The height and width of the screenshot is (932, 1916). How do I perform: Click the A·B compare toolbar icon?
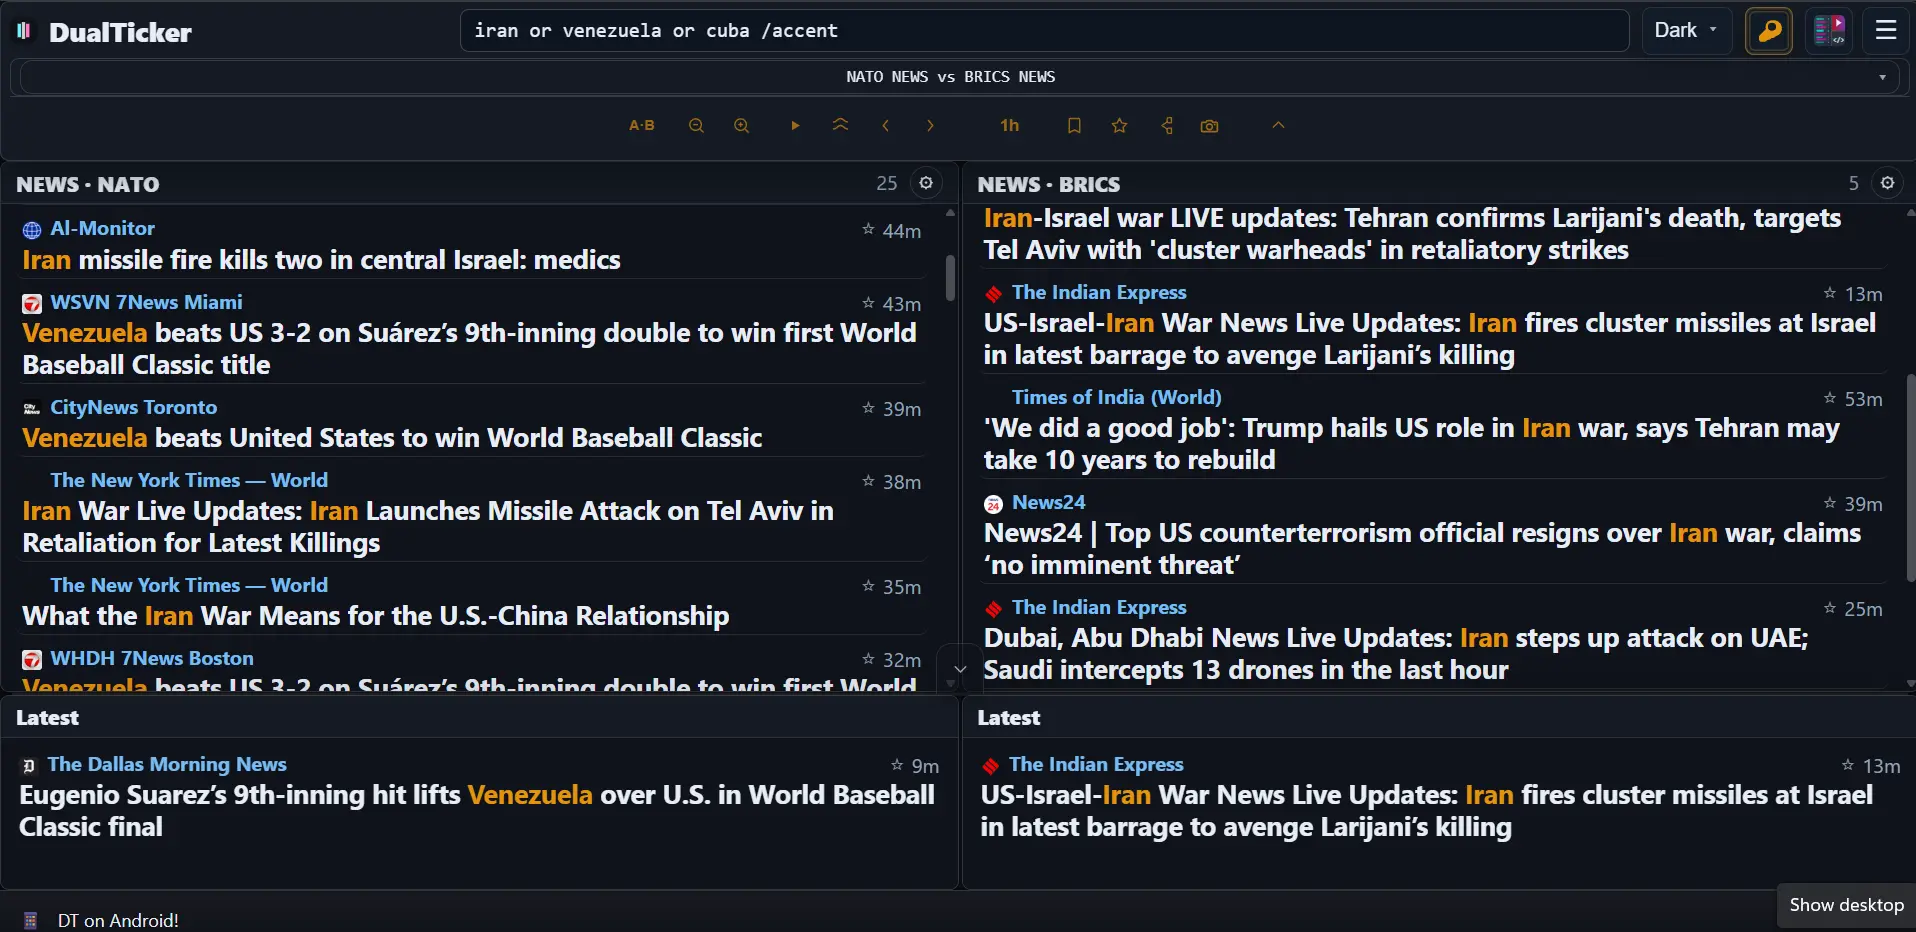pyautogui.click(x=641, y=126)
